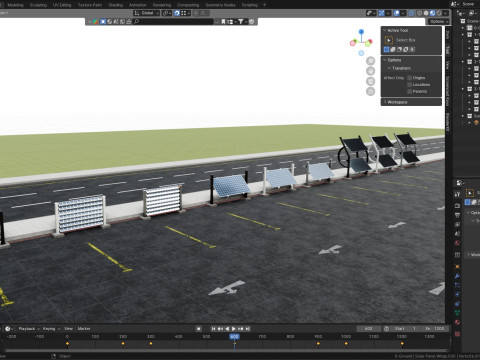480x360 pixels.
Task: Enable Affect Only Origins checkbox
Action: (410, 78)
